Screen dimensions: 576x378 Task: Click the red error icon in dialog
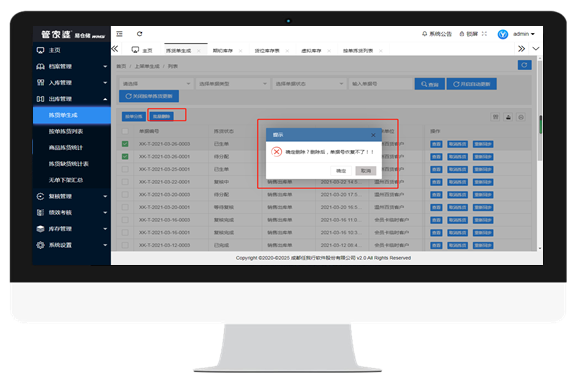277,151
